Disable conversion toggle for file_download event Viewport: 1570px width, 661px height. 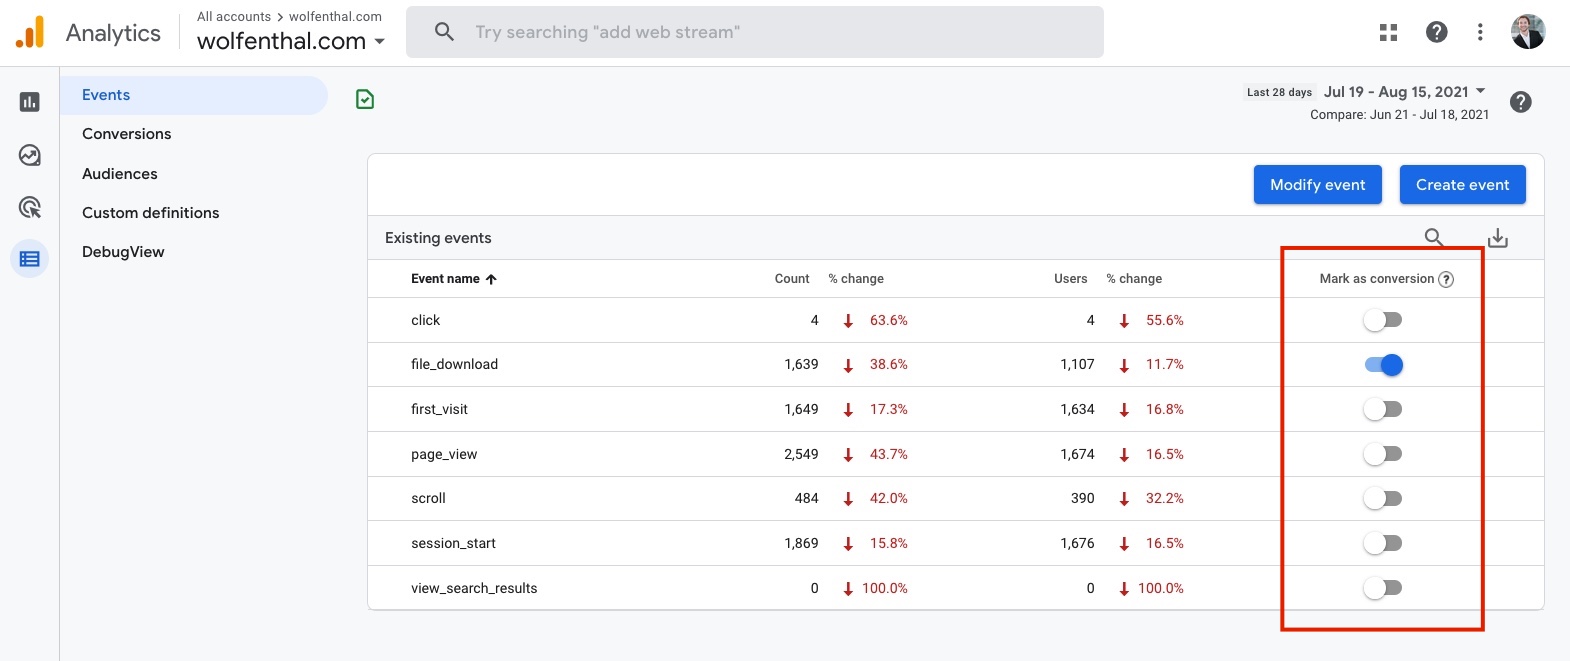pos(1383,365)
